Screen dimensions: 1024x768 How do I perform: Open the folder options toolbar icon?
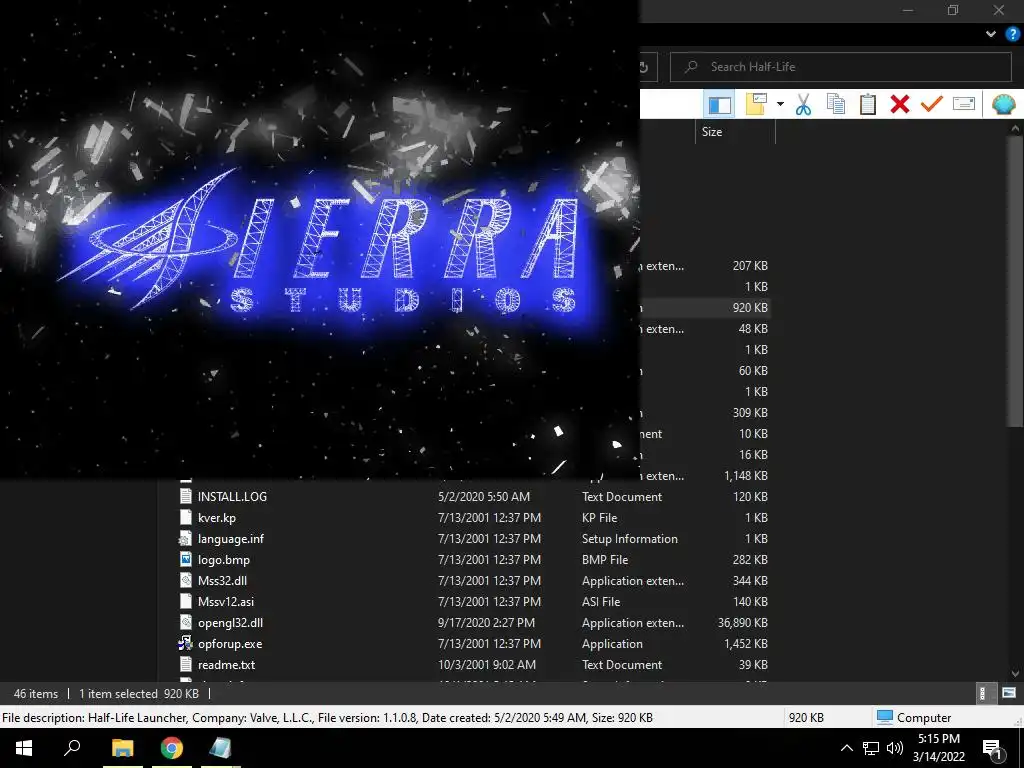(756, 104)
